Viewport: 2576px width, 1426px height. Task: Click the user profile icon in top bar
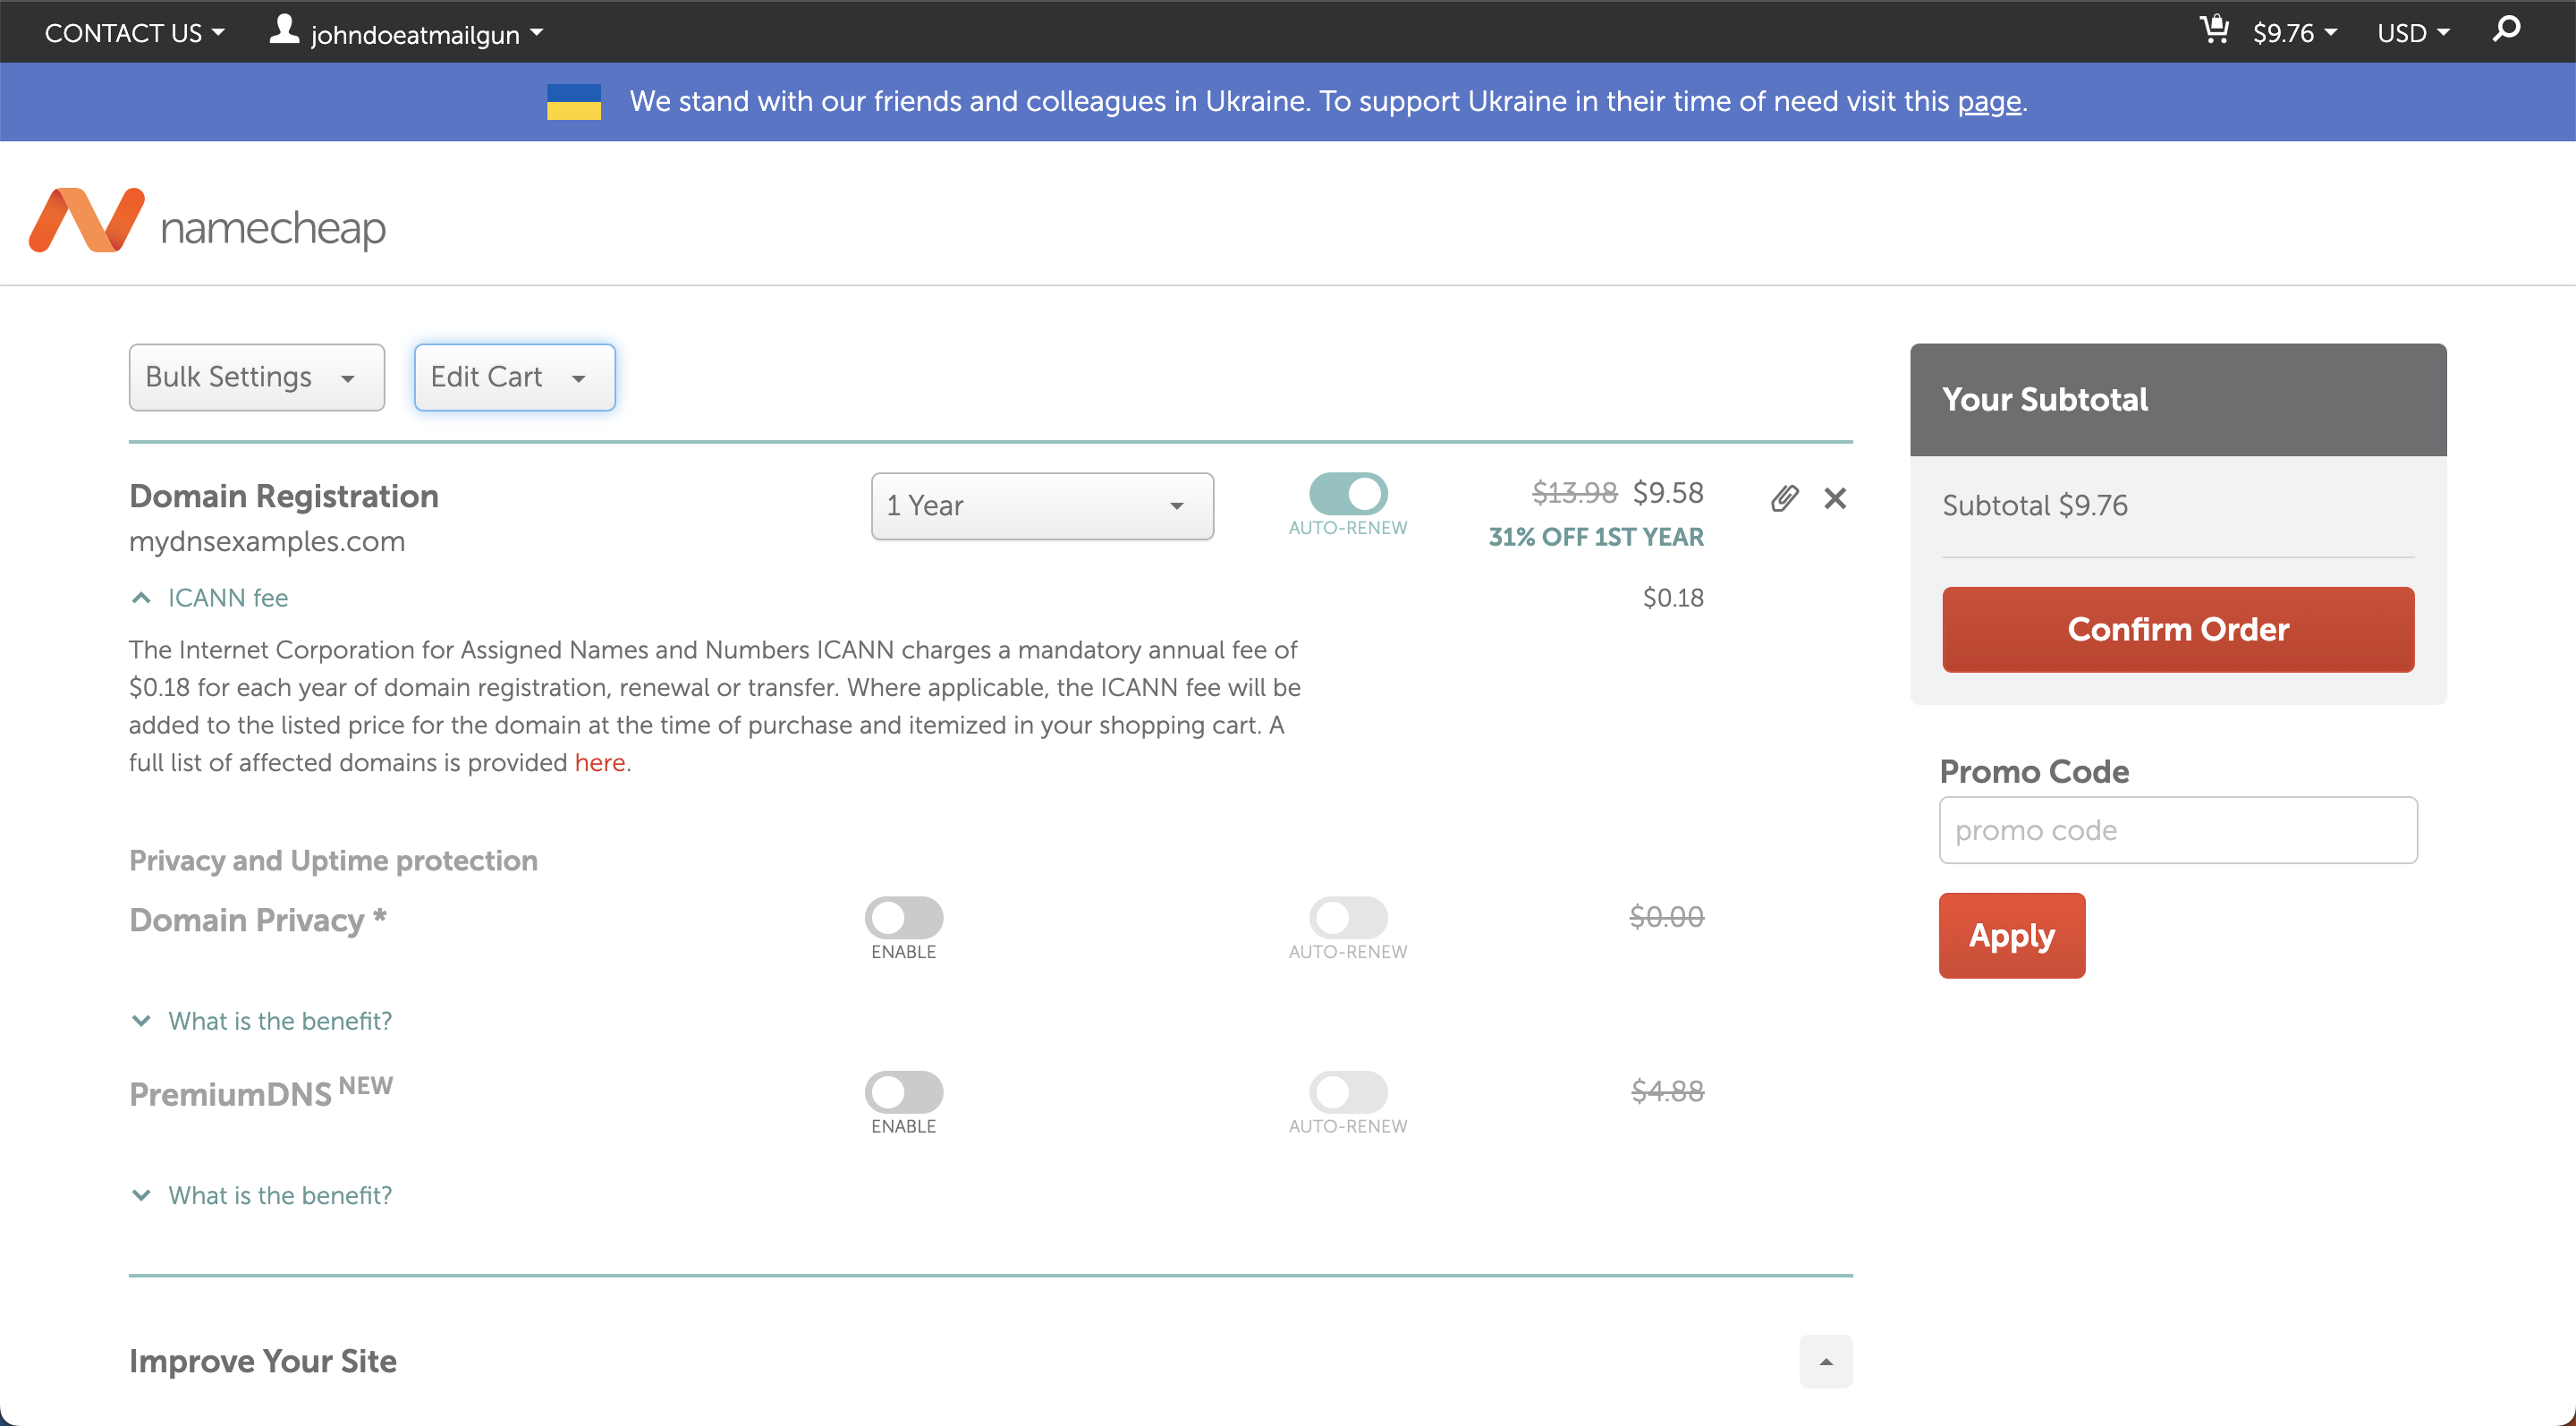[284, 30]
